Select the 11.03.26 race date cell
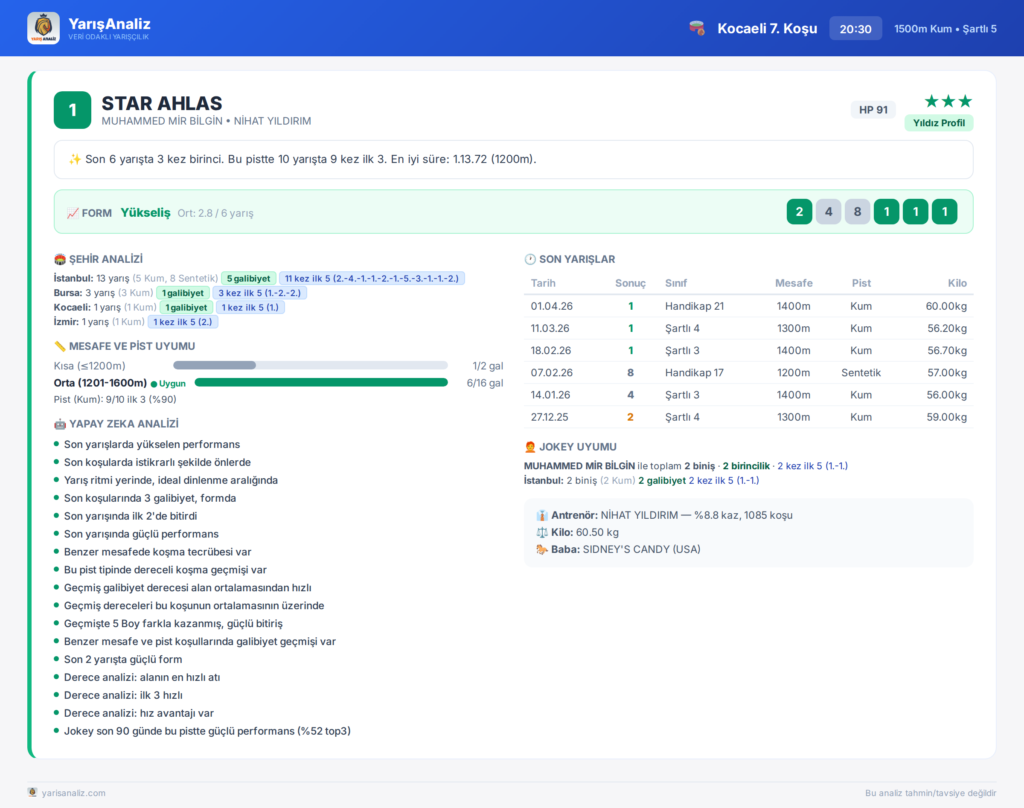1024x808 pixels. pyautogui.click(x=550, y=328)
